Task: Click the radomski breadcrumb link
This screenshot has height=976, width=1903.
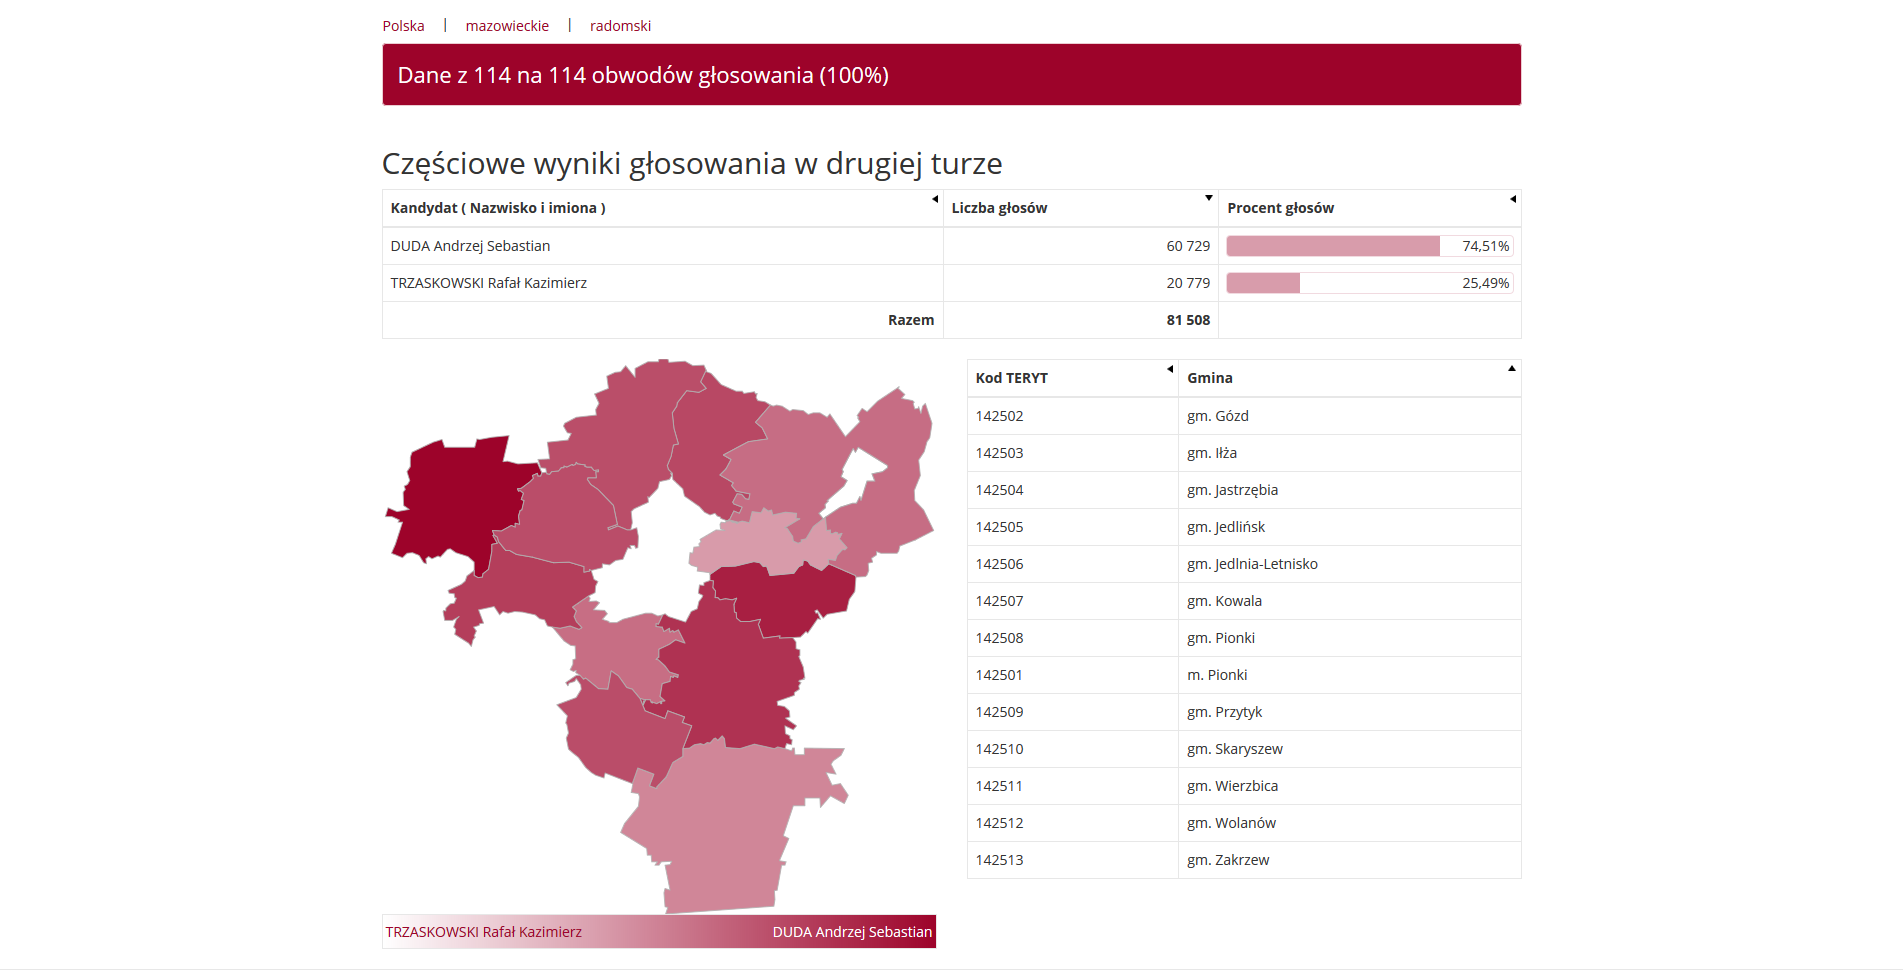Action: point(620,26)
